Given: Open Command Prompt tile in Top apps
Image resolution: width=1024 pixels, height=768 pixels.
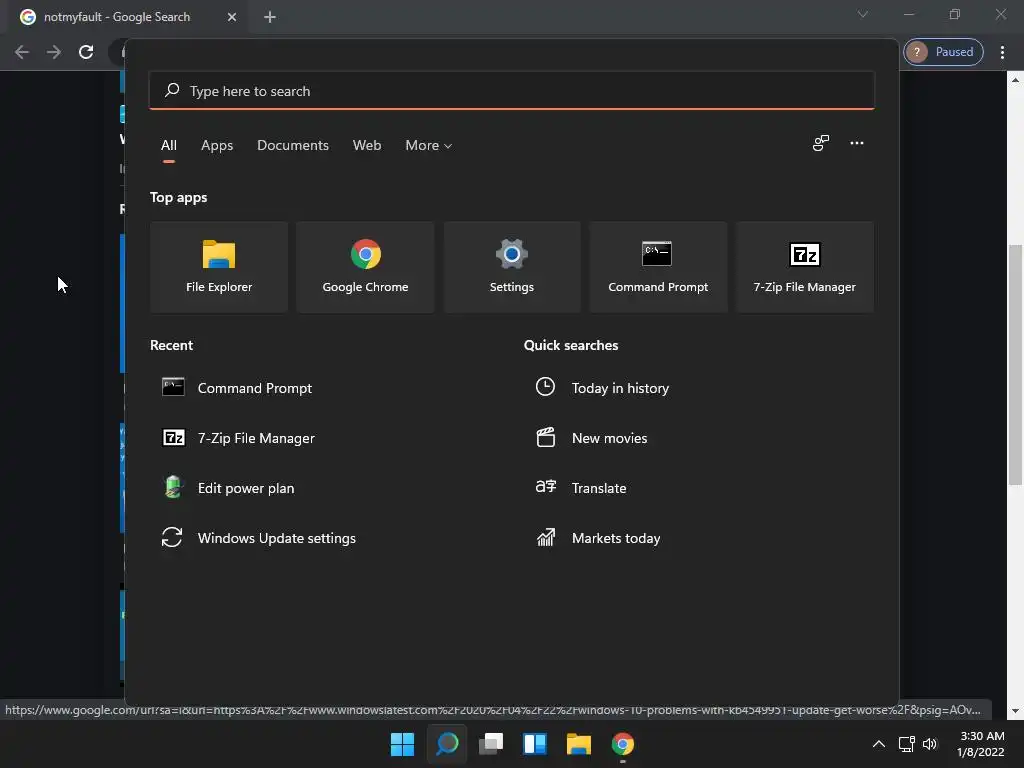Looking at the screenshot, I should tap(658, 267).
